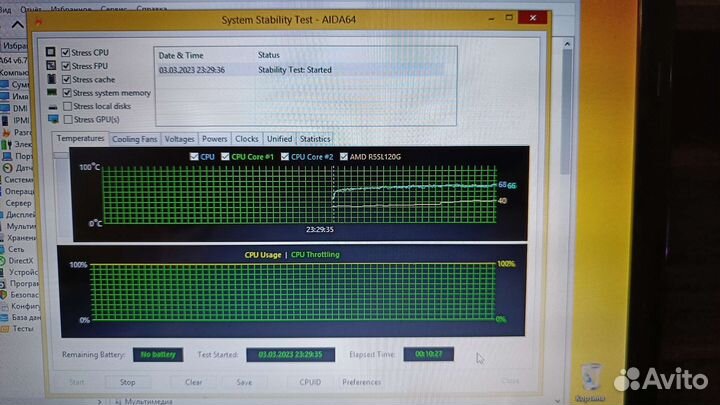
Task: Select Тесты in the sidebar tree
Action: 22,329
